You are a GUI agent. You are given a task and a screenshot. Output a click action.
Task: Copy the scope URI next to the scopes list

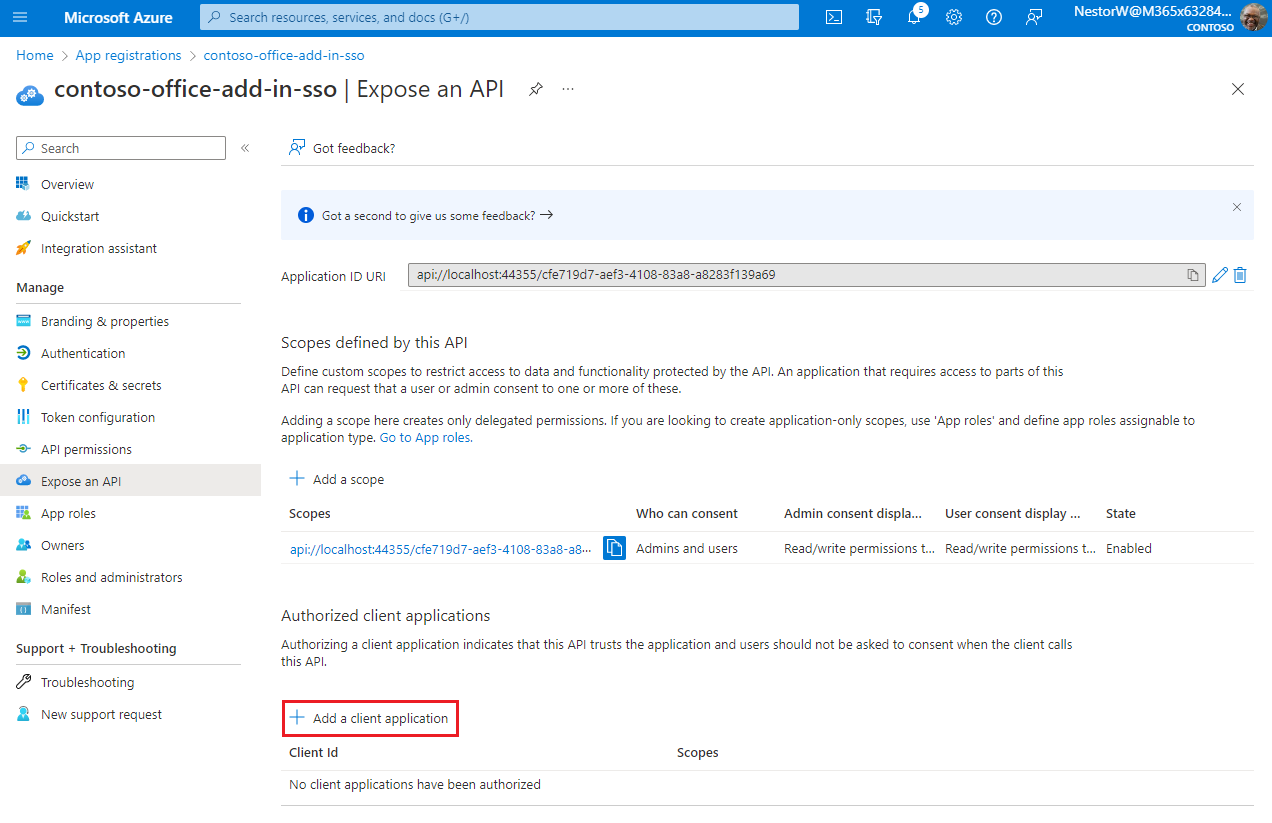[x=613, y=548]
